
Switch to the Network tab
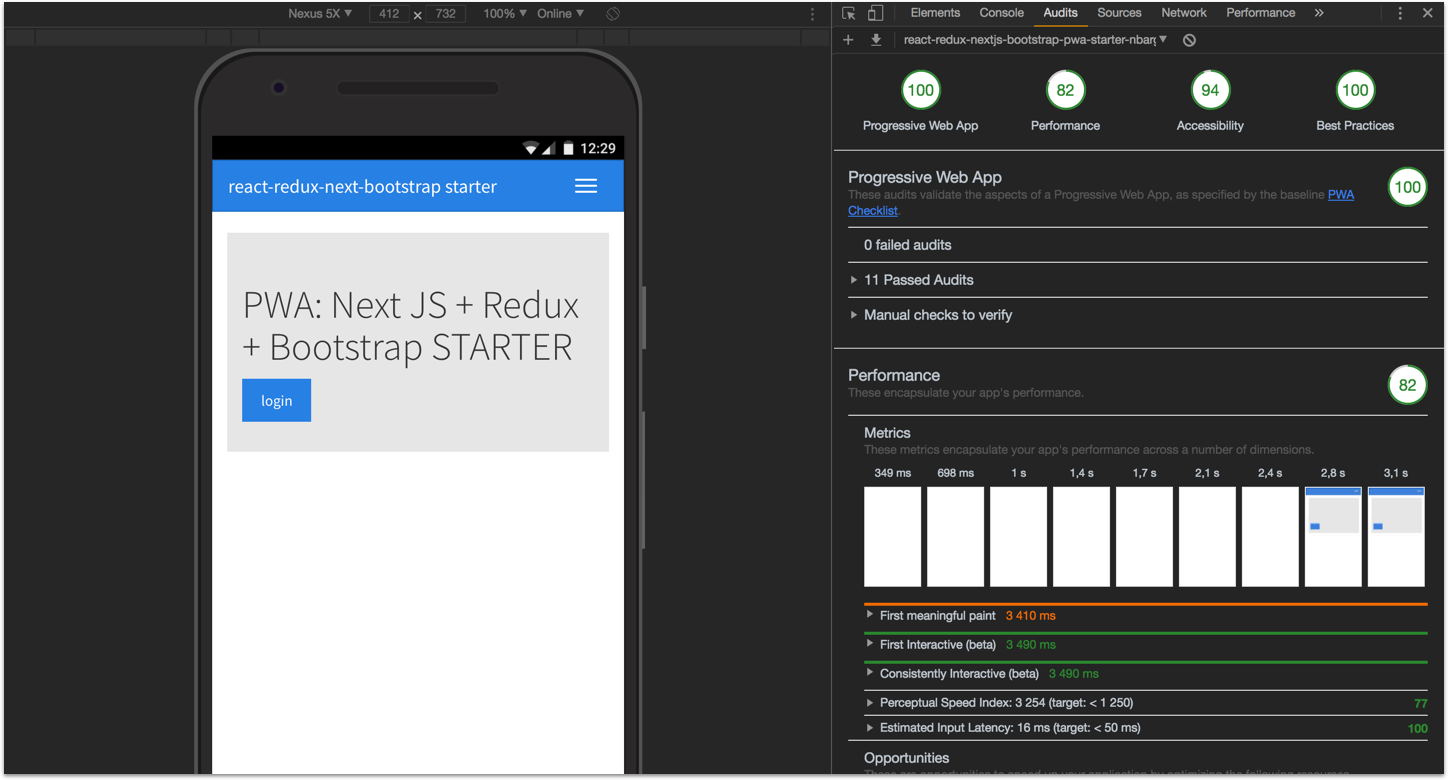click(x=1184, y=13)
